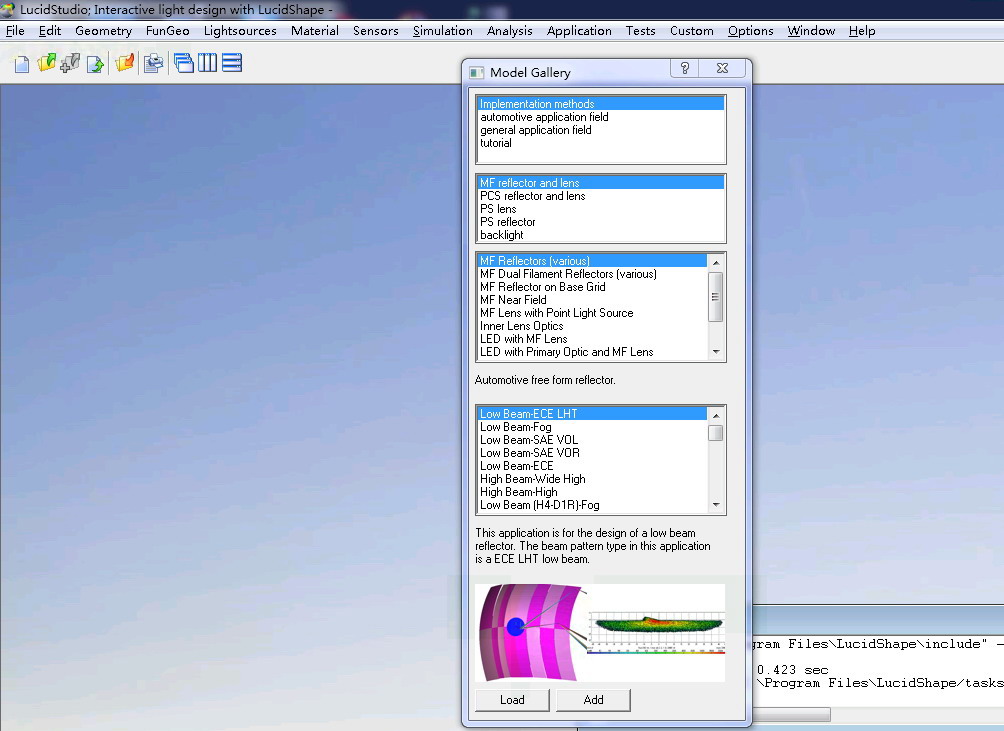This screenshot has width=1004, height=731.
Task: Open the Help menu
Action: click(862, 31)
